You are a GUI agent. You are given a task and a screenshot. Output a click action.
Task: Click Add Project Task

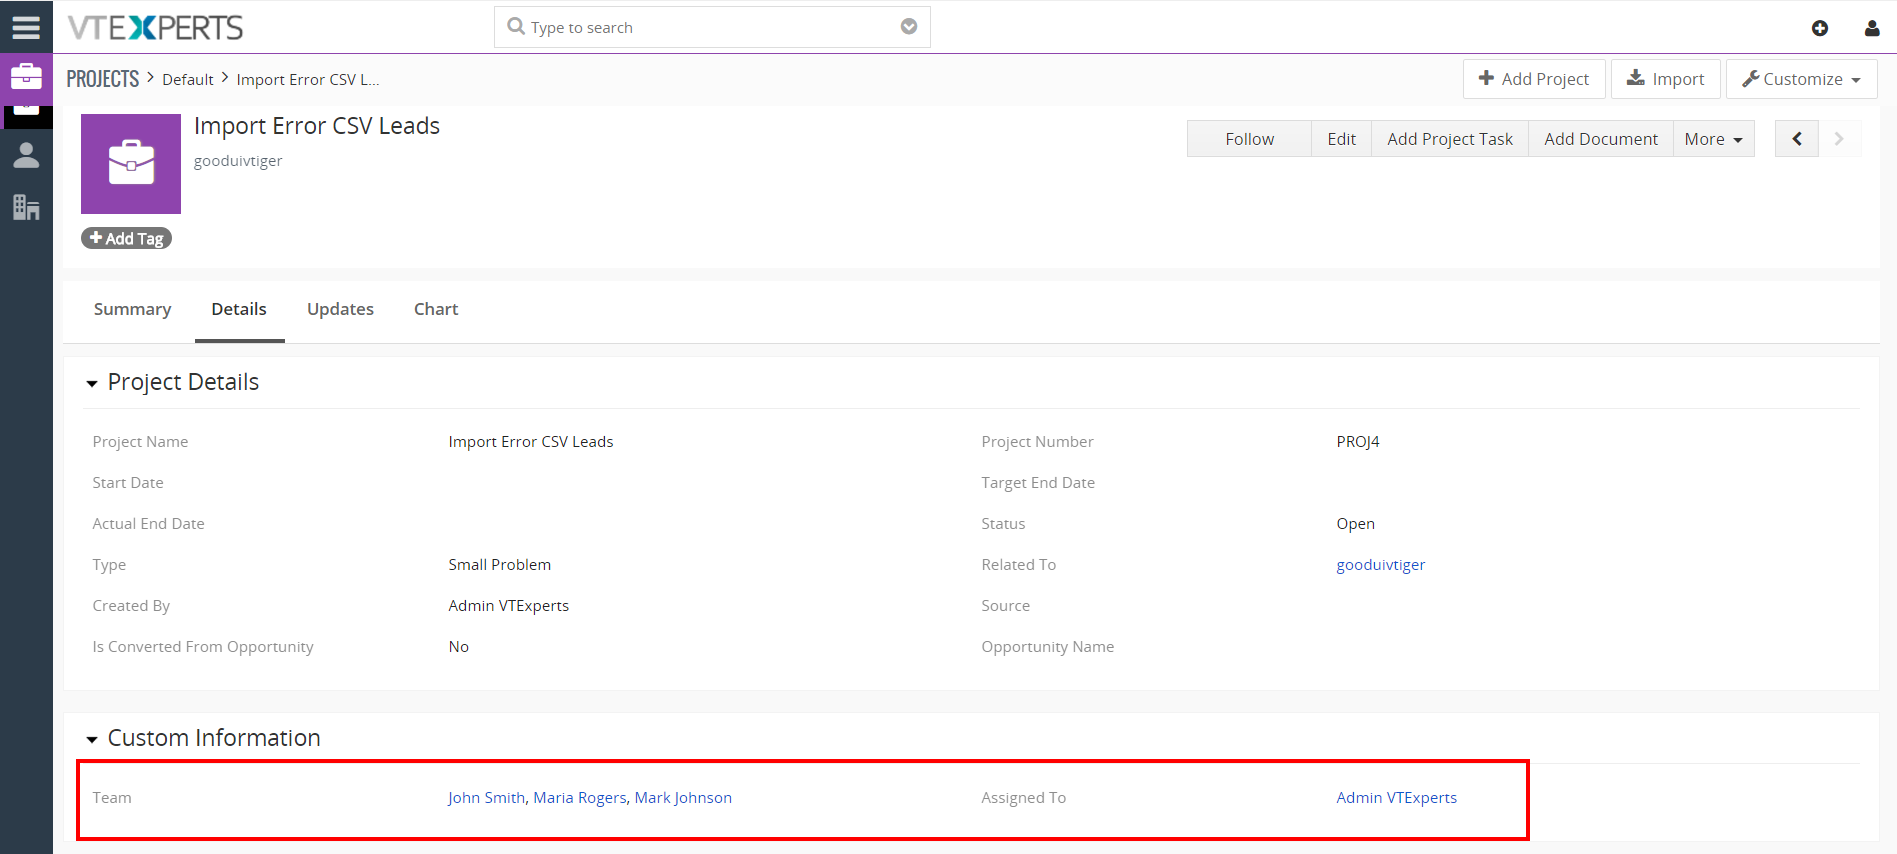click(x=1450, y=139)
